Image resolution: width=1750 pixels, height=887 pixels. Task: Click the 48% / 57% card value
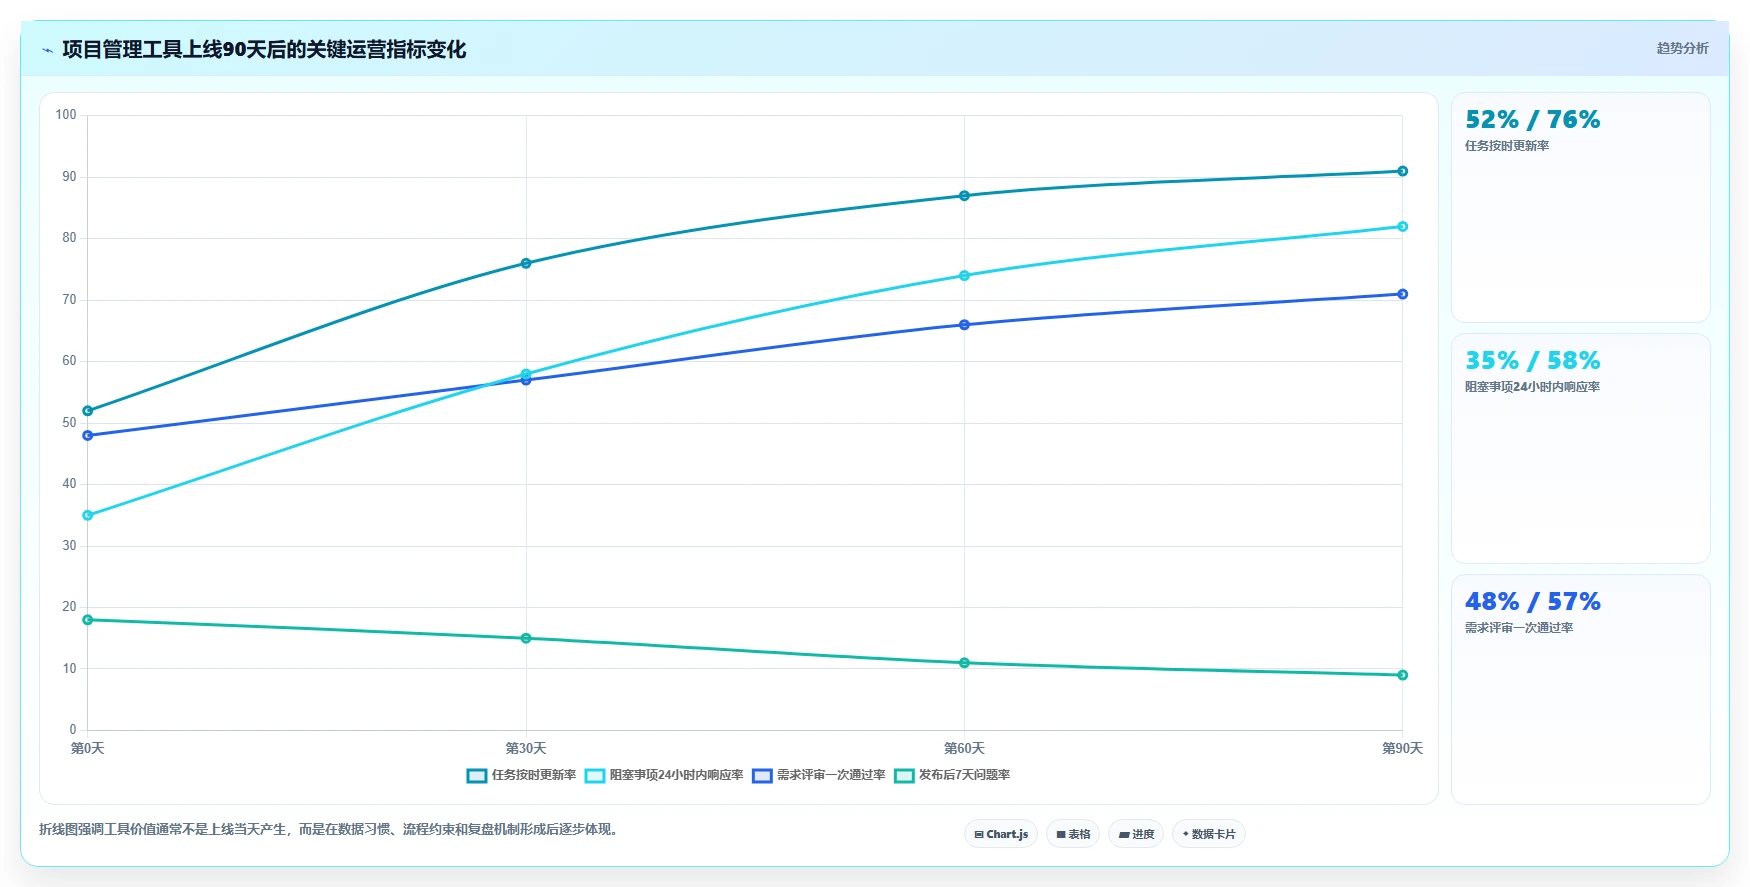[1532, 602]
